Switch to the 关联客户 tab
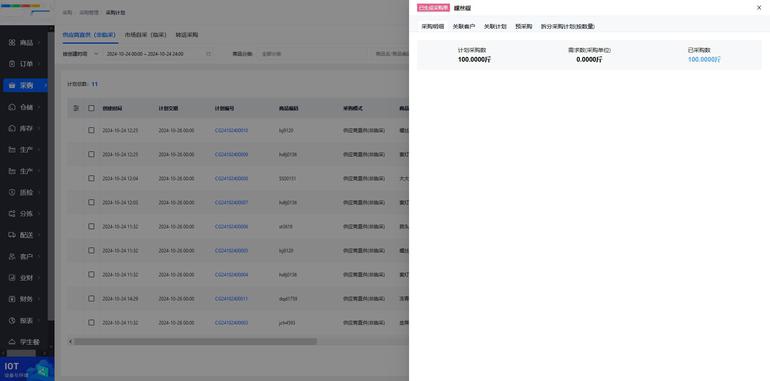The width and height of the screenshot is (770, 381). (x=464, y=27)
